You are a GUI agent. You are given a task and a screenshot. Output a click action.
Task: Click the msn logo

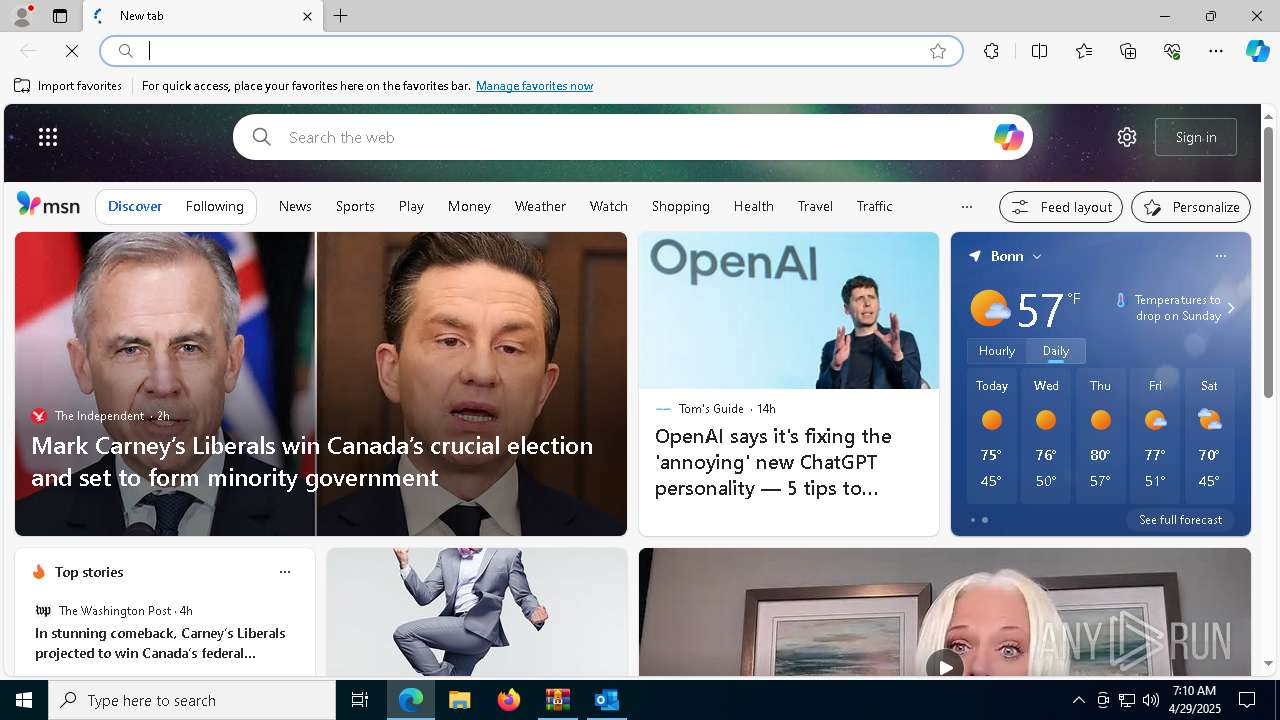pyautogui.click(x=48, y=205)
